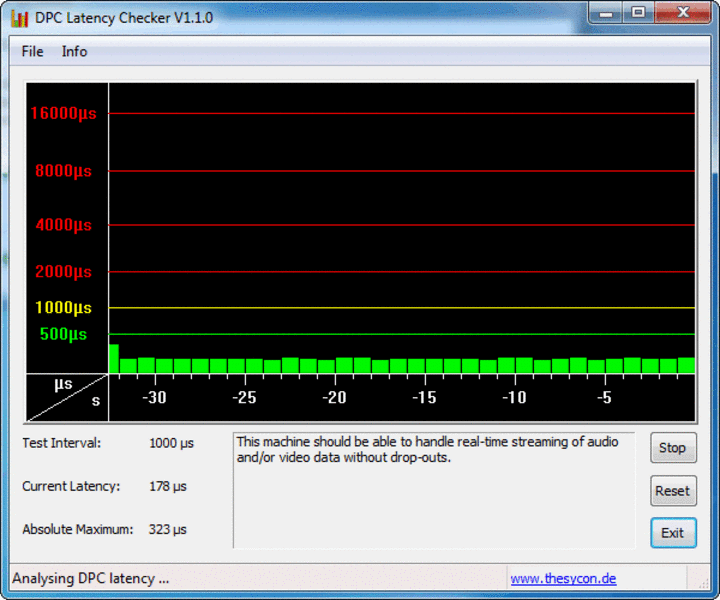
Task: Minimize the DPC Latency Checker window
Action: pyautogui.click(x=606, y=13)
